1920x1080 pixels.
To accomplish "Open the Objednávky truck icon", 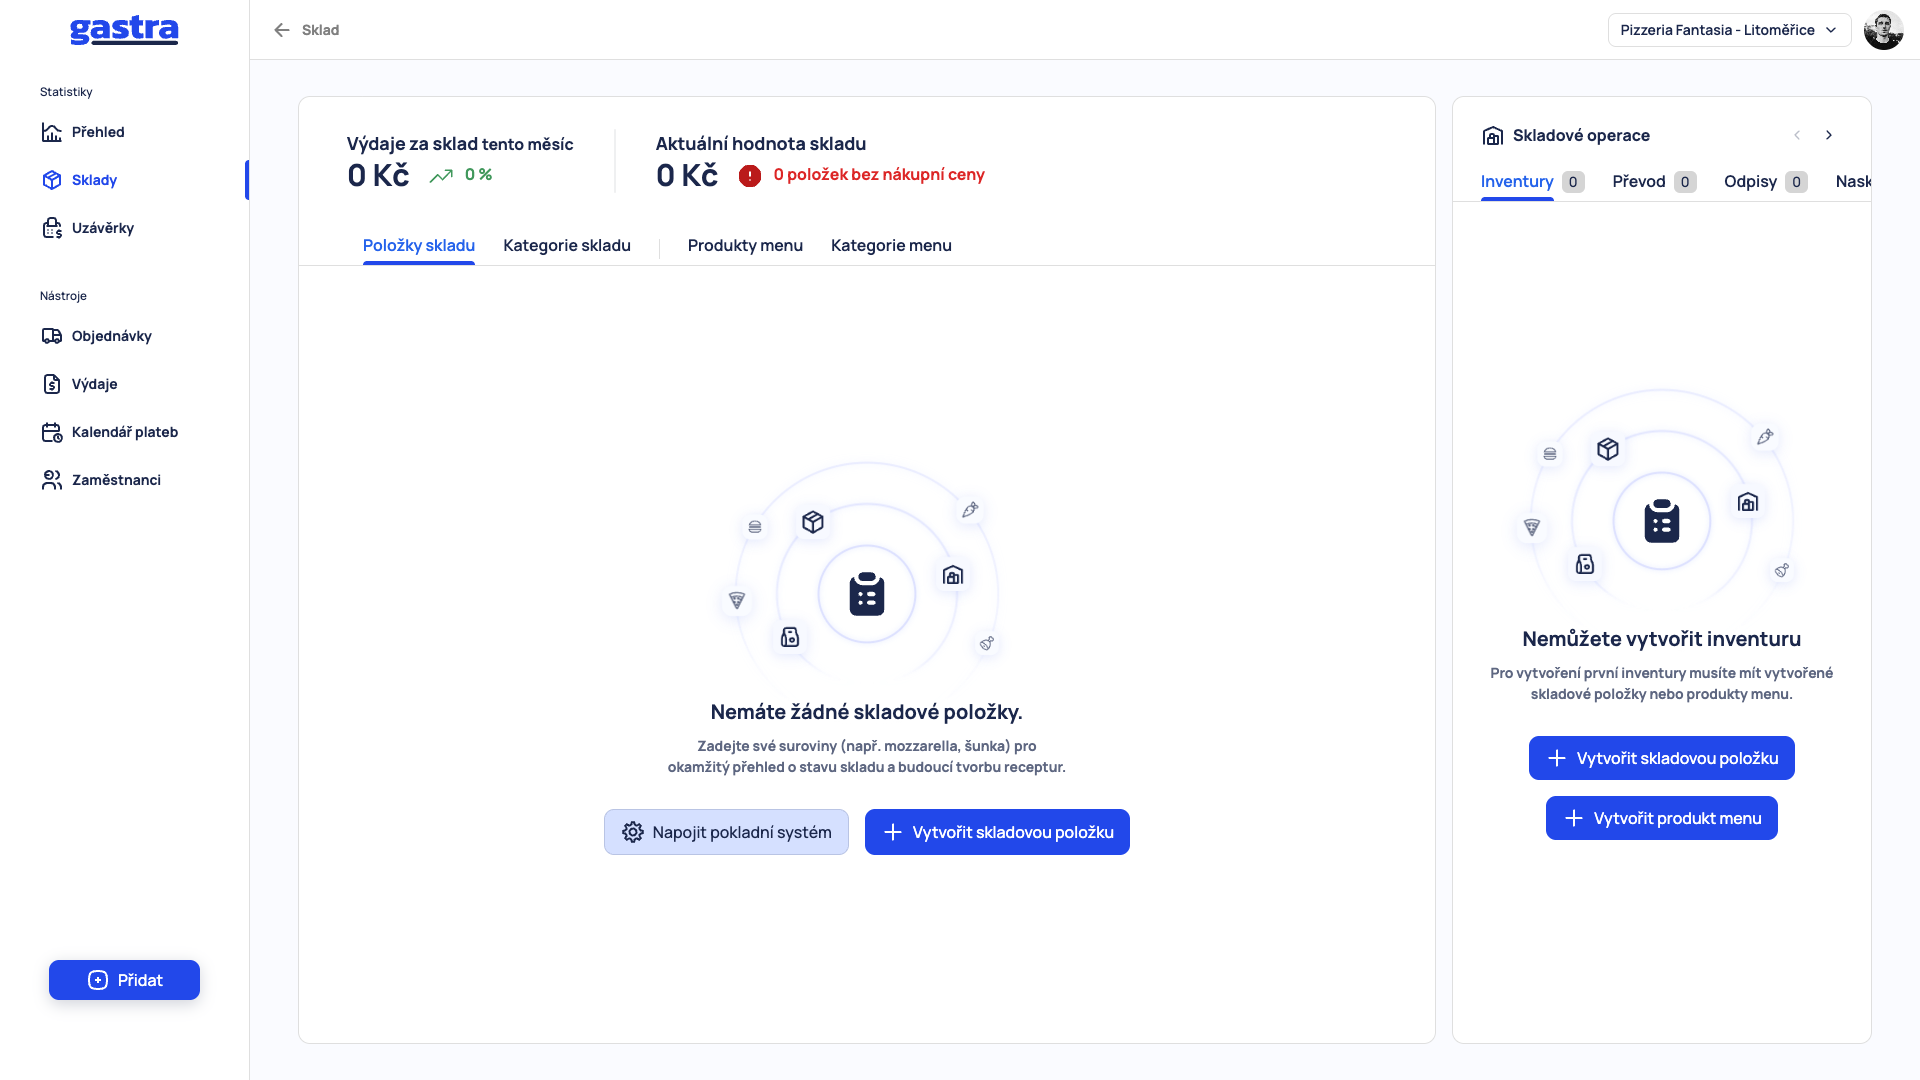I will [x=52, y=336].
